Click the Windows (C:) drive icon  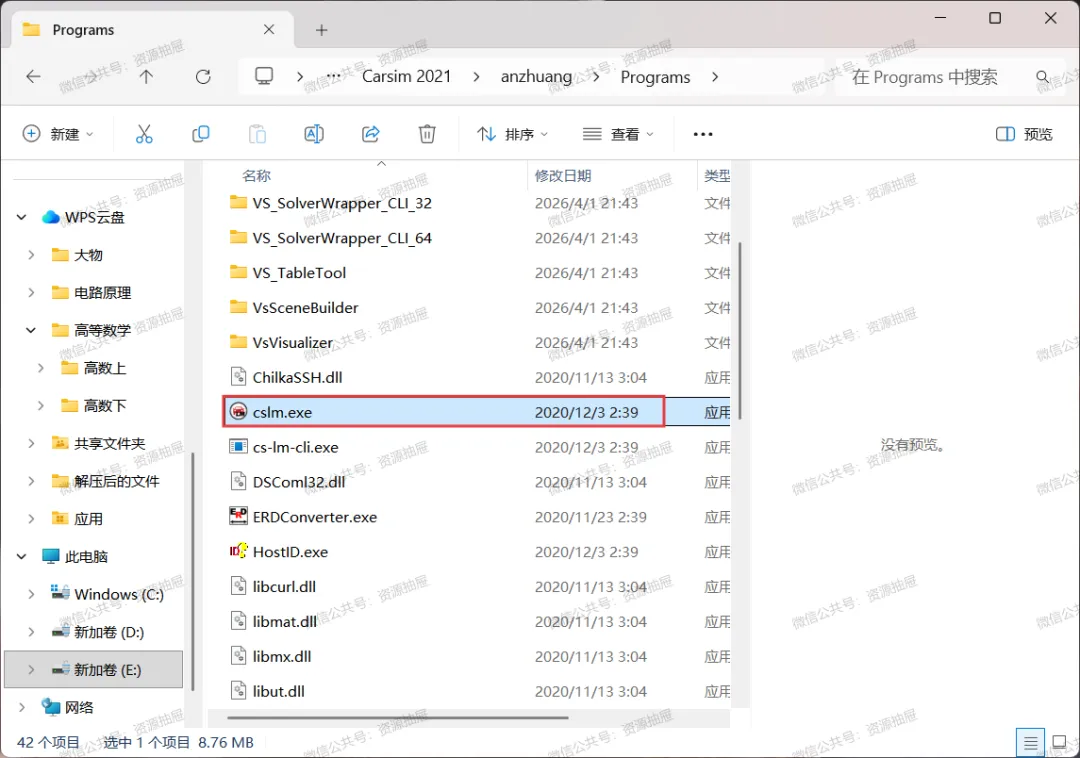click(61, 593)
